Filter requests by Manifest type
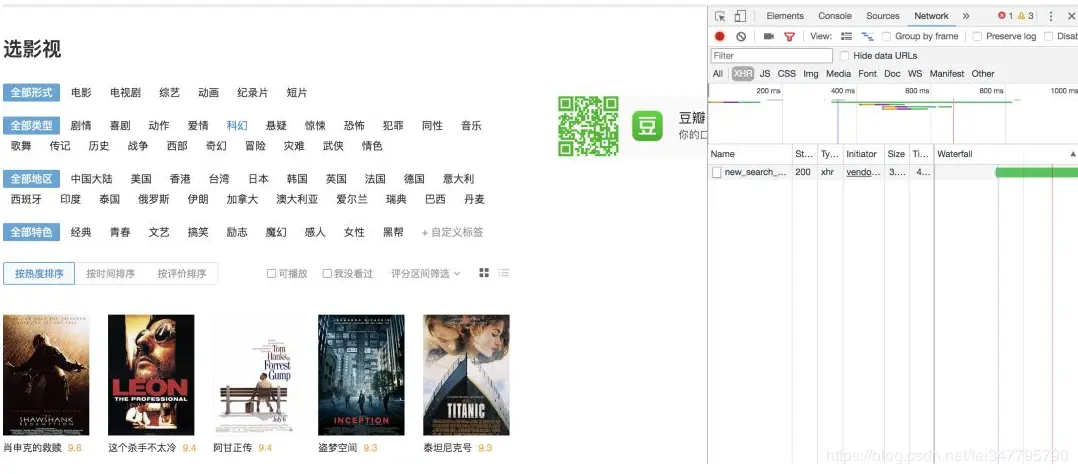Image resolution: width=1078 pixels, height=474 pixels. coord(947,74)
